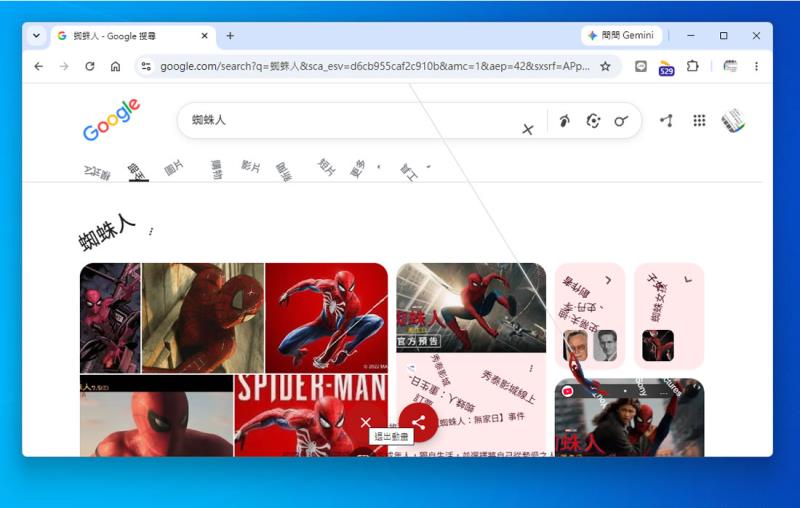Click the magnifier search icon
800x508 pixels.
tap(621, 121)
